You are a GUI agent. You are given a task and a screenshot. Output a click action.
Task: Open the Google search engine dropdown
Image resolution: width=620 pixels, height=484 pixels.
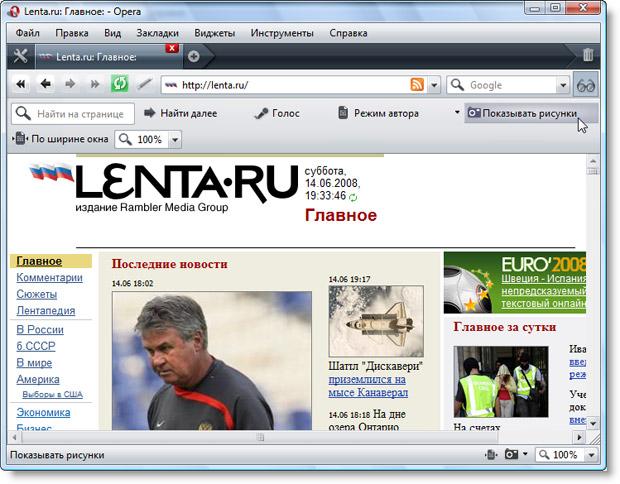[563, 85]
